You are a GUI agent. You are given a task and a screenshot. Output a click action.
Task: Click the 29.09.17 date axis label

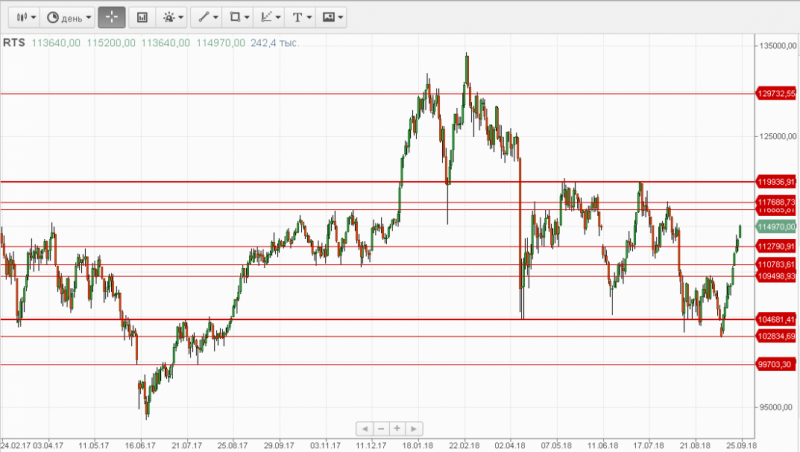pos(279,445)
